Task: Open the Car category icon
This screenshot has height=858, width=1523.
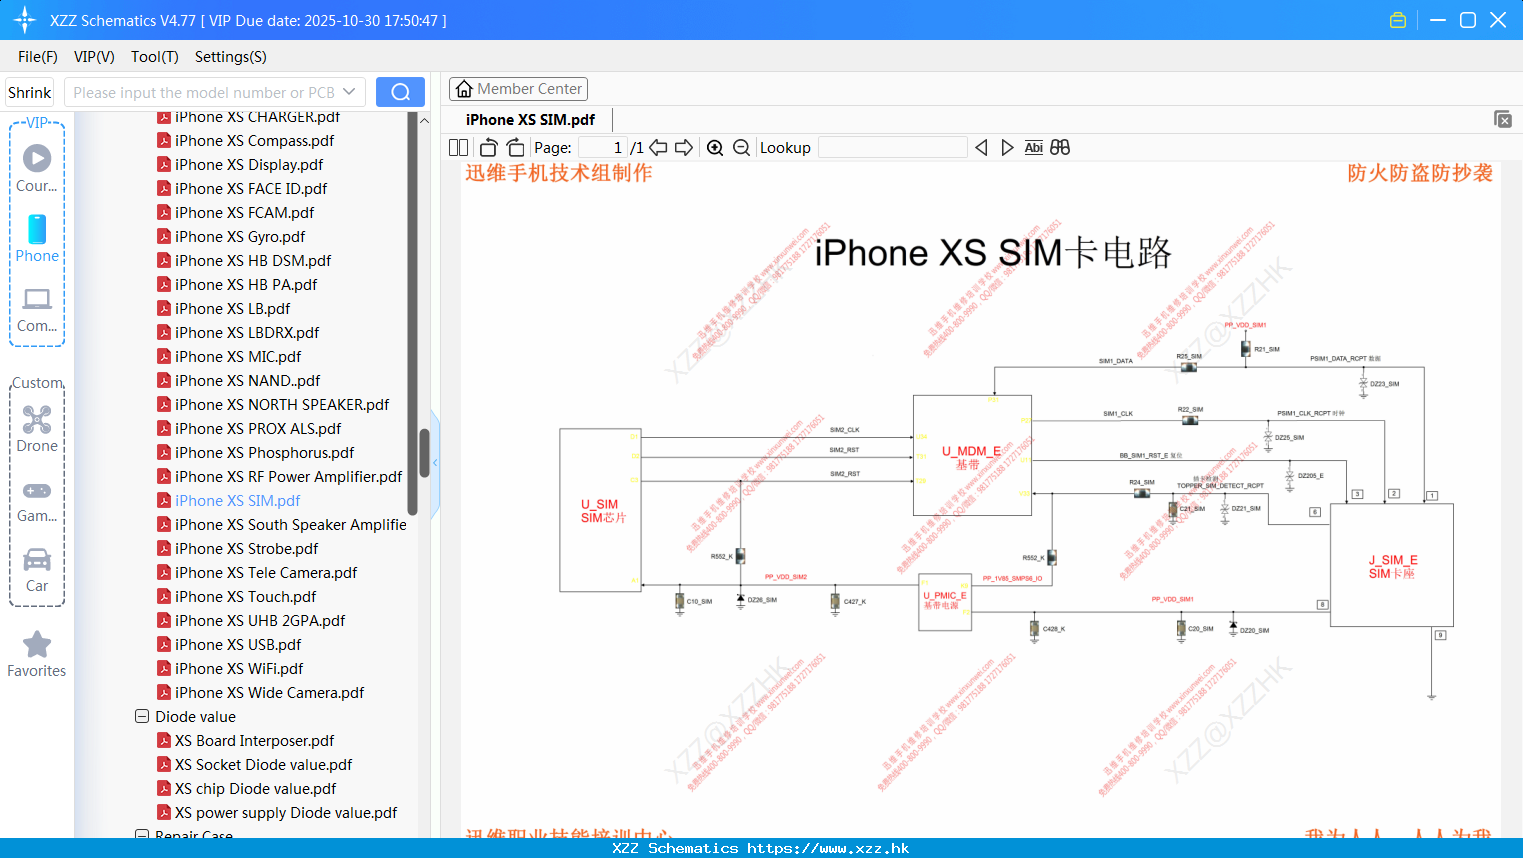Action: coord(37,559)
